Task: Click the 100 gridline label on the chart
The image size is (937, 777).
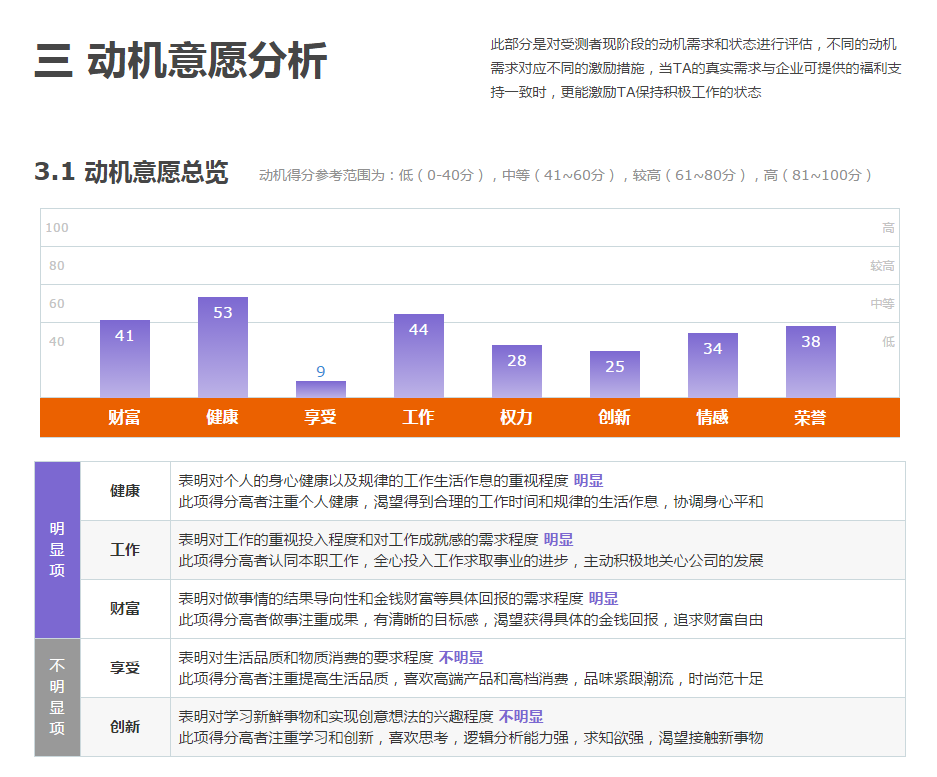Action: pos(55,228)
